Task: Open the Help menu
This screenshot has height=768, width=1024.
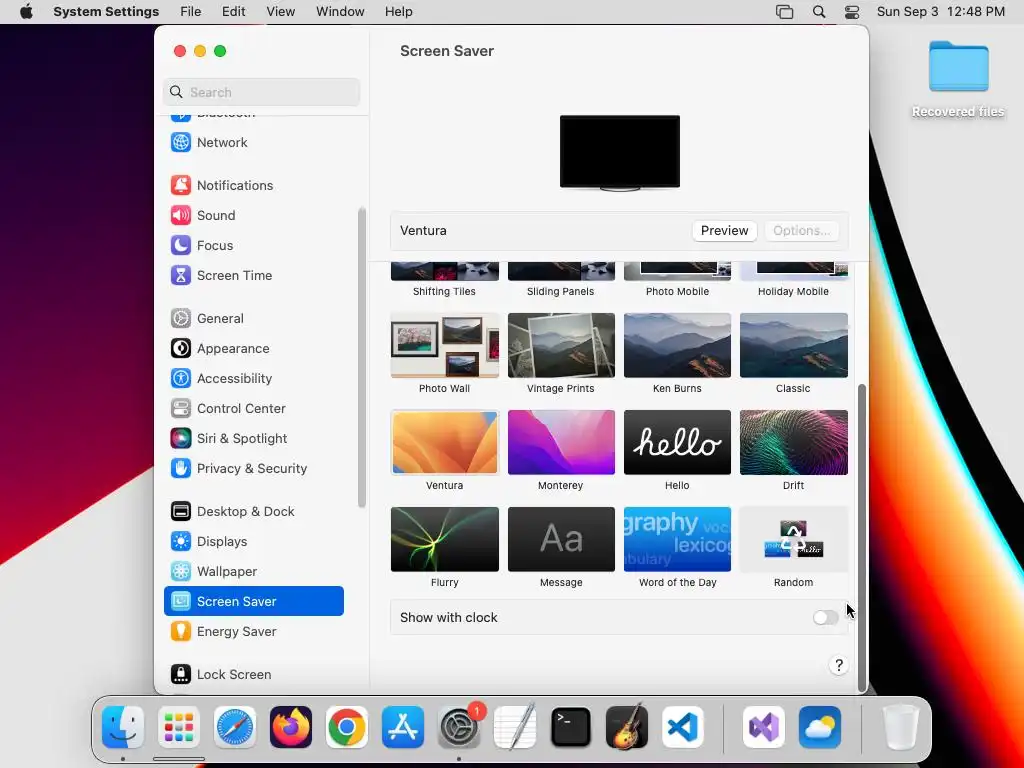Action: point(398,12)
